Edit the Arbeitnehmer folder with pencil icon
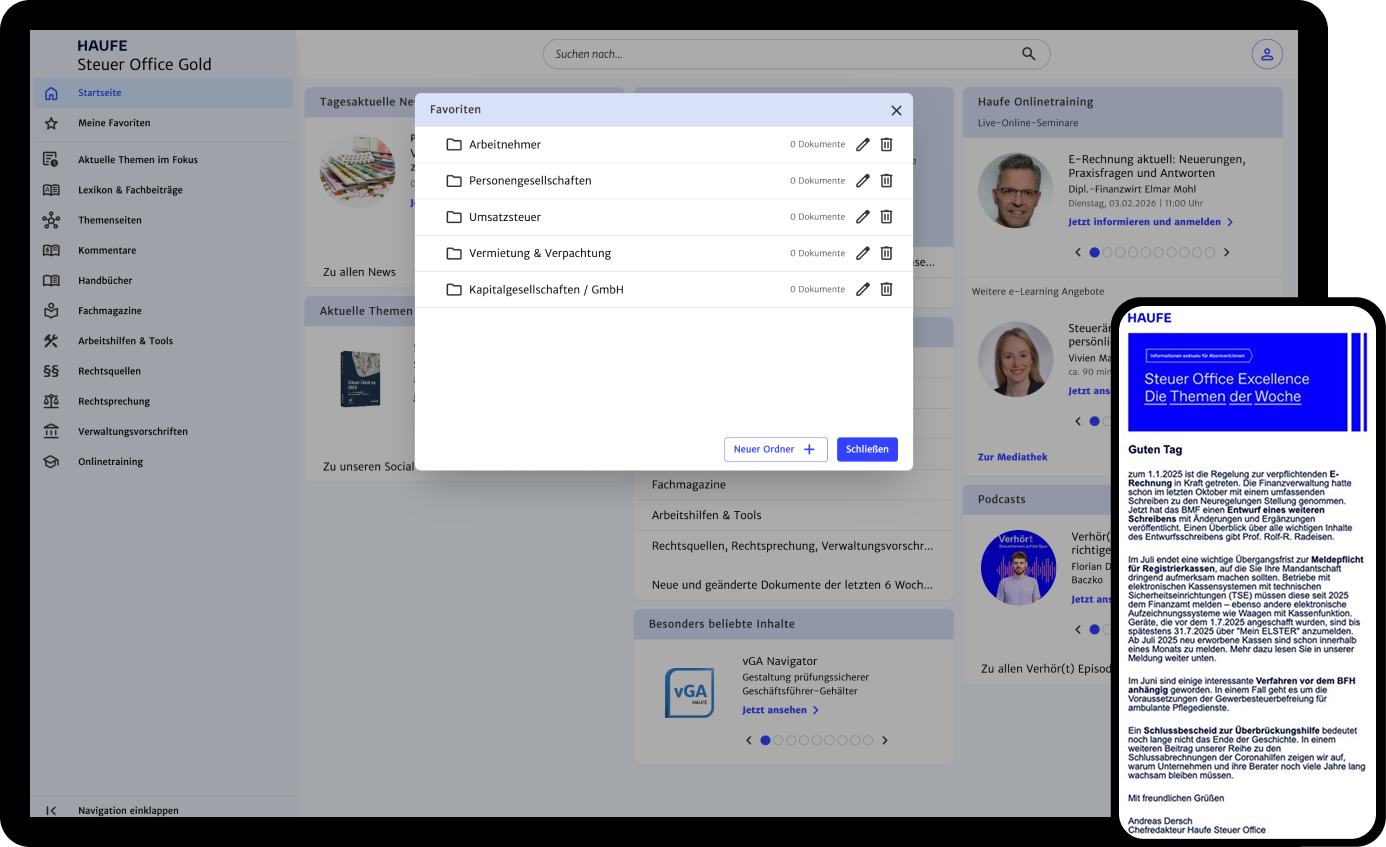The height and width of the screenshot is (847, 1386). click(x=863, y=145)
